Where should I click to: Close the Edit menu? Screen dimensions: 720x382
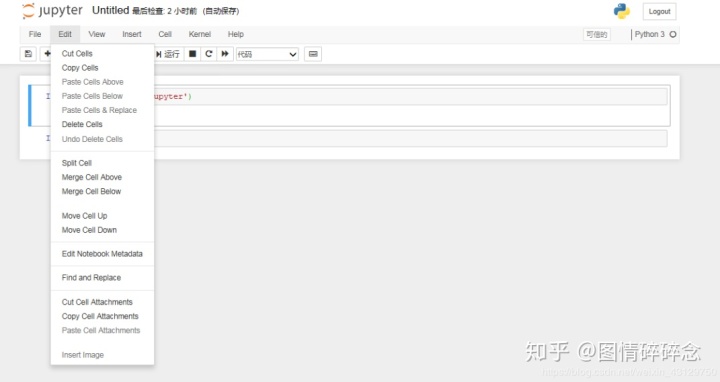[65, 34]
